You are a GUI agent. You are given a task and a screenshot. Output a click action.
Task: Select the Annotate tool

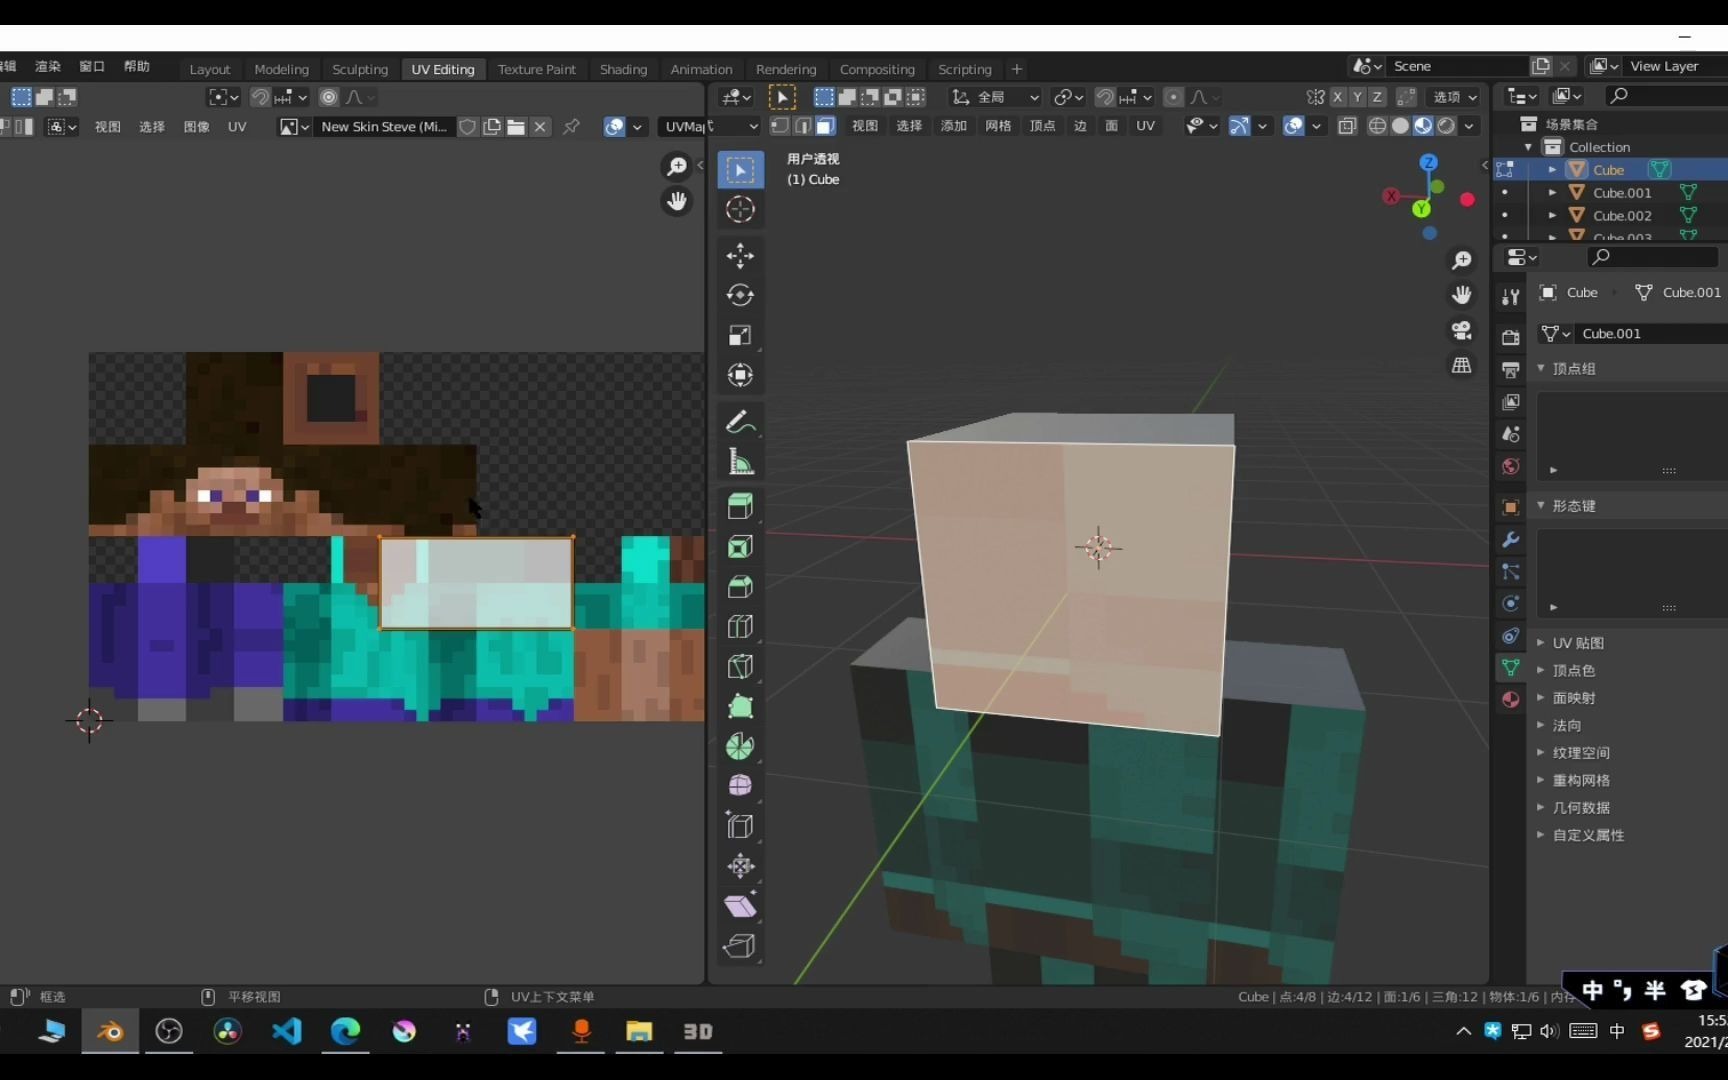pyautogui.click(x=740, y=421)
